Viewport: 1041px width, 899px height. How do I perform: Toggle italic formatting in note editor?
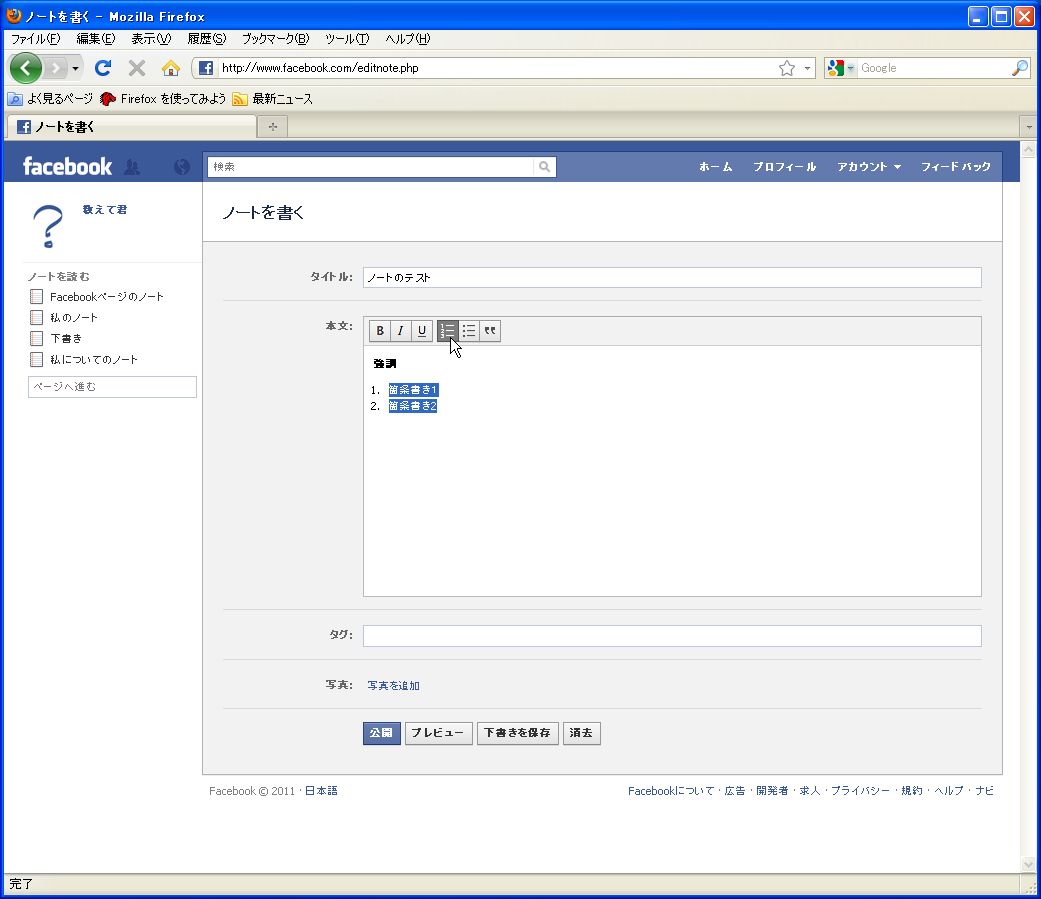pos(400,331)
